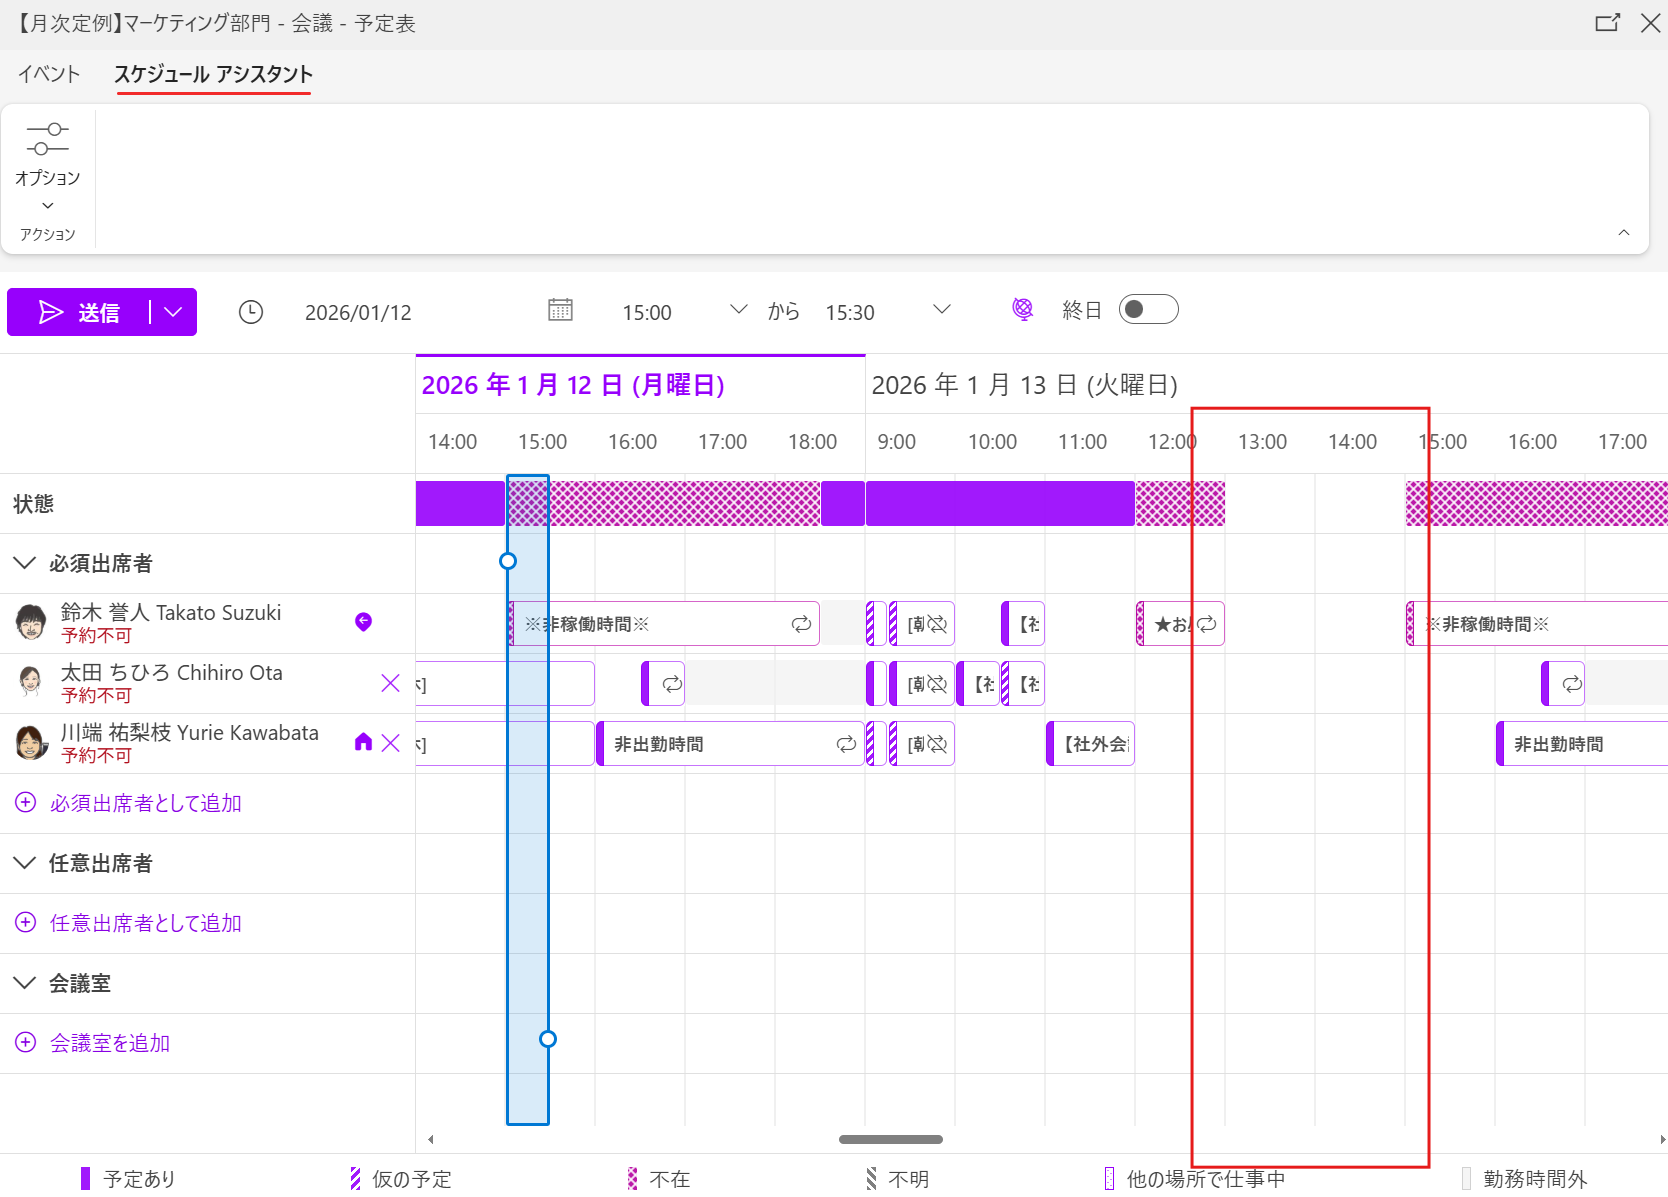Switch to the イベント tab
The image size is (1668, 1197).
pos(49,74)
